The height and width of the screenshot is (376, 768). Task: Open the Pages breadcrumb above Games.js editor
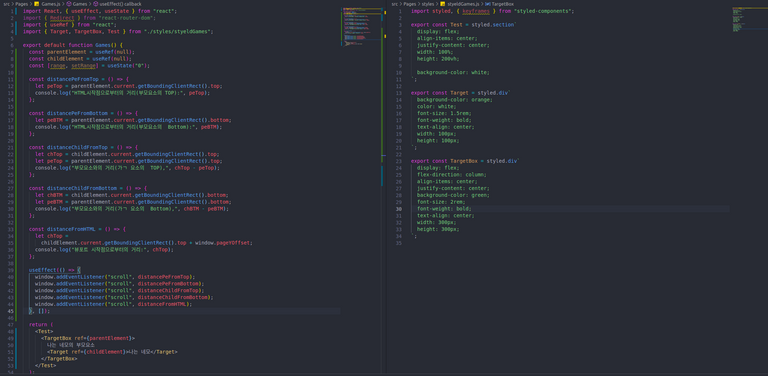coord(22,3)
